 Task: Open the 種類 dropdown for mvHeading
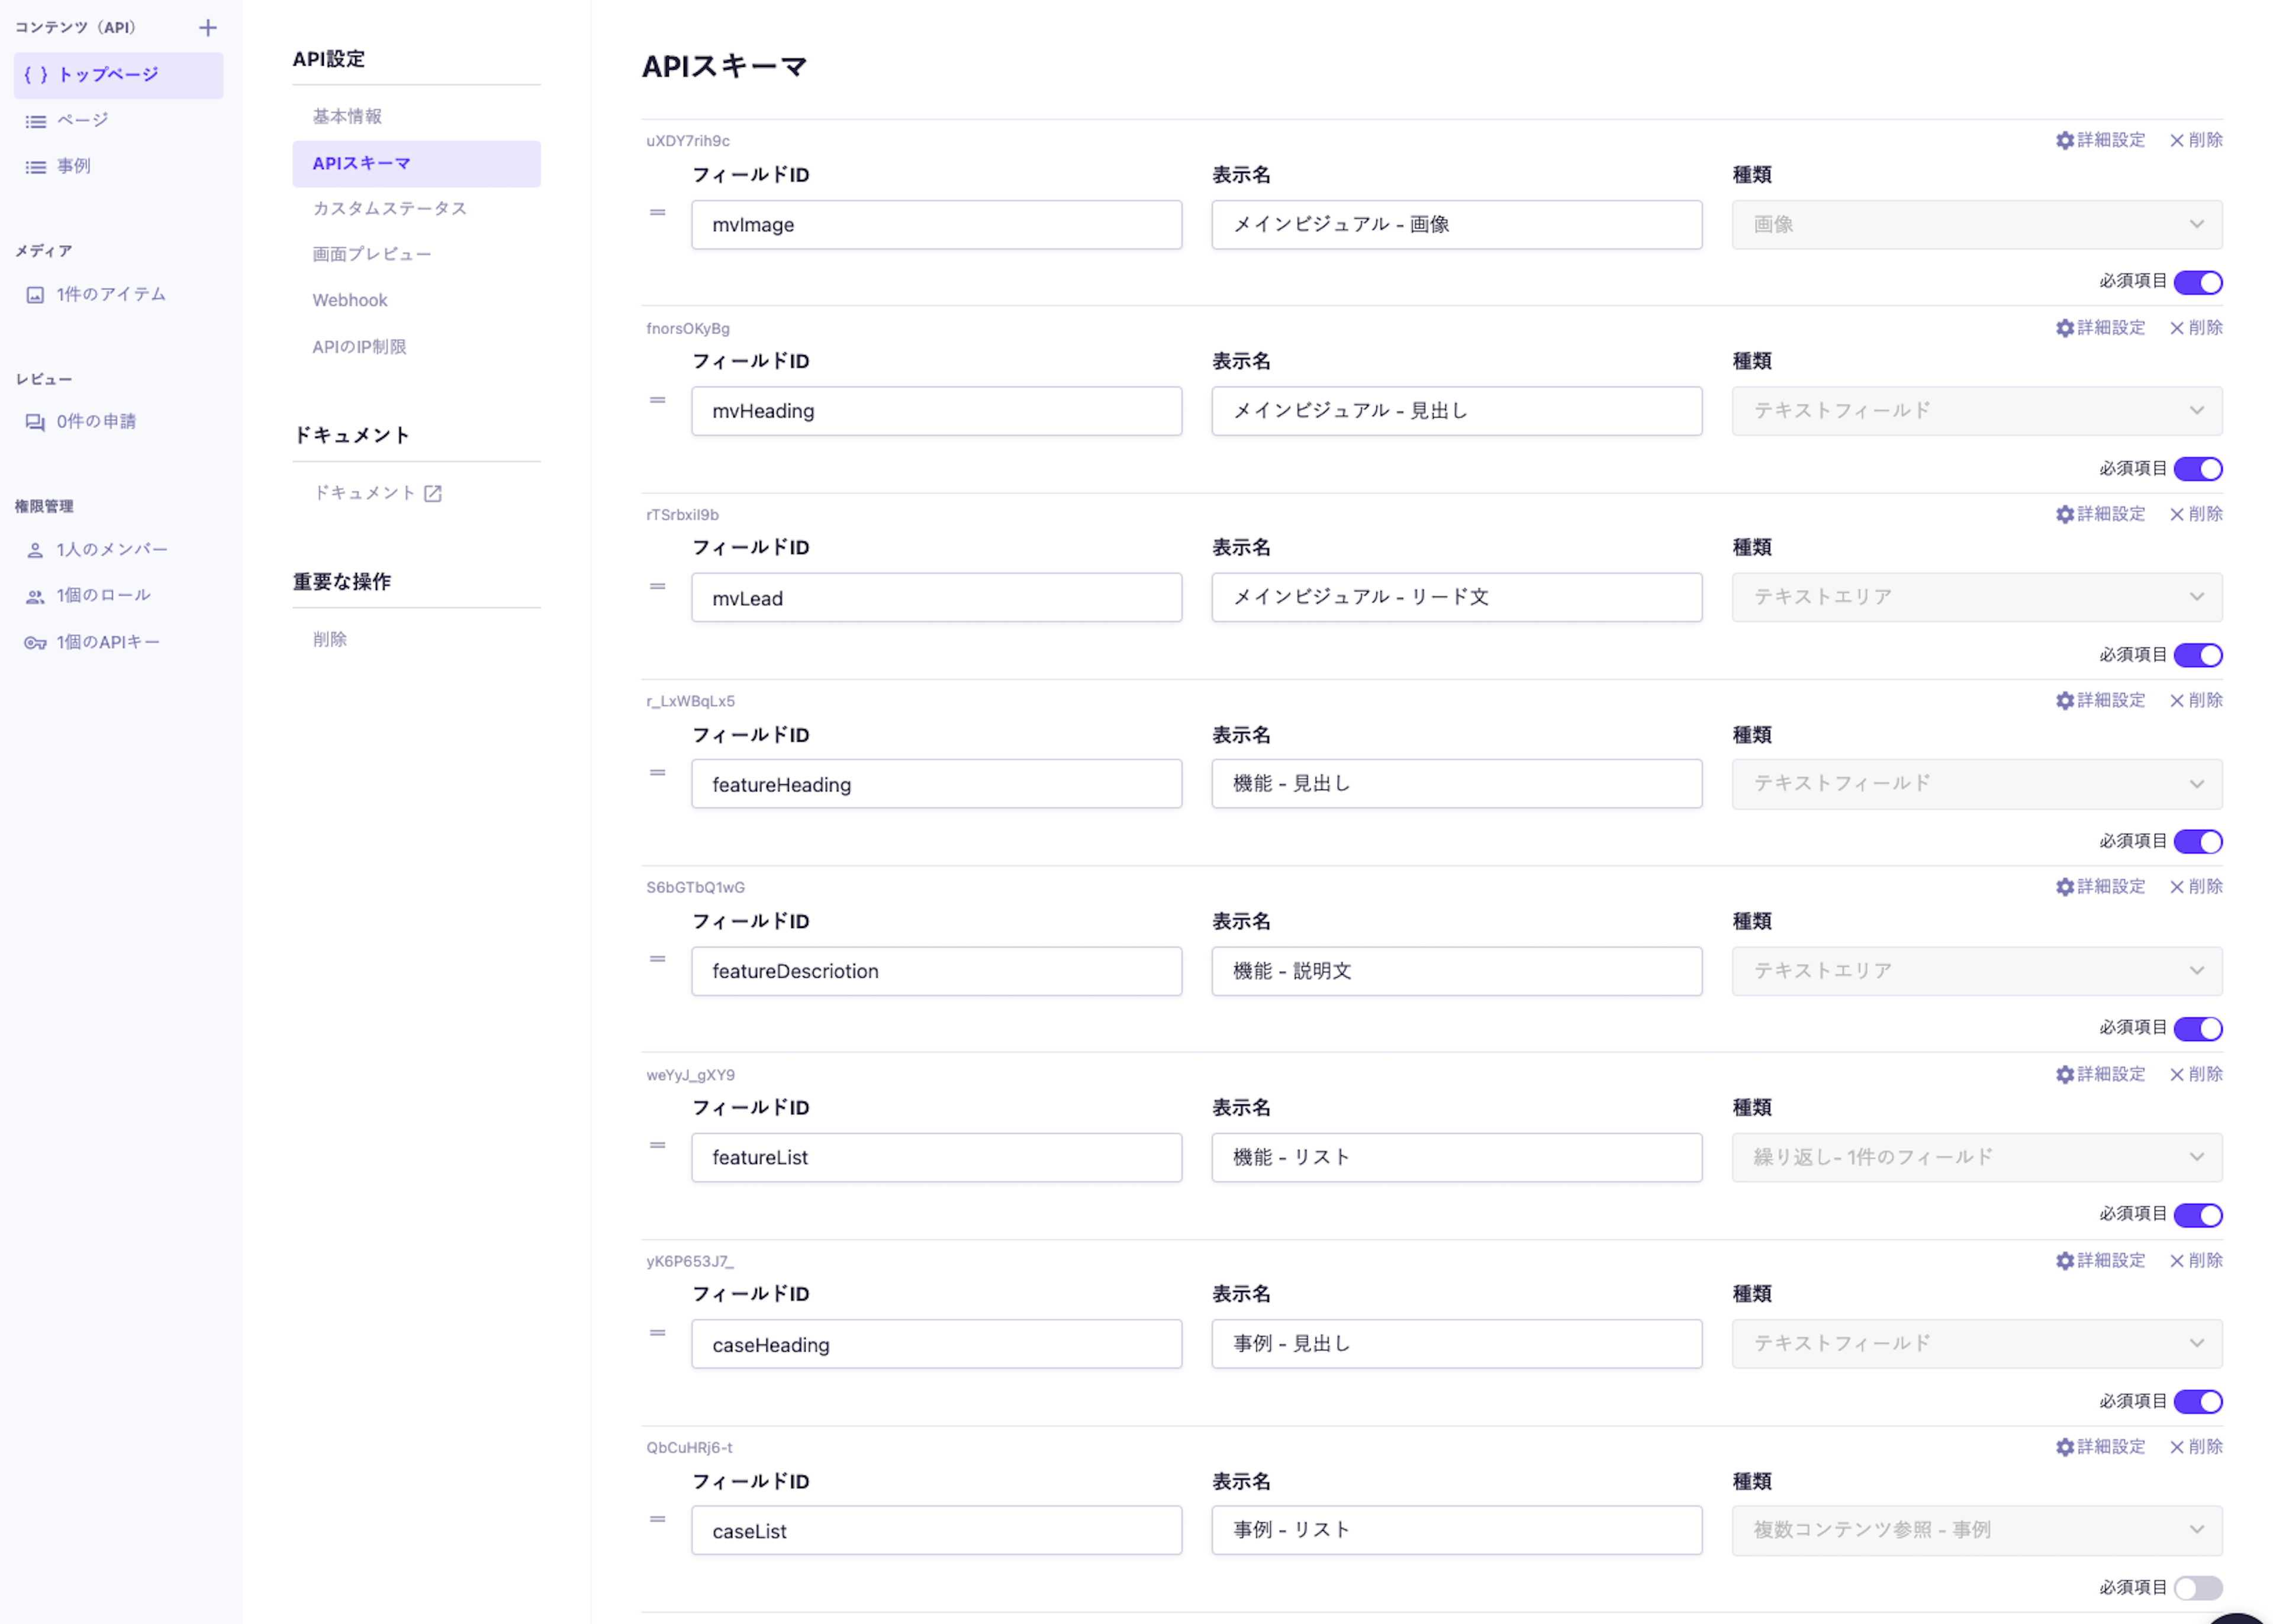[x=1976, y=411]
